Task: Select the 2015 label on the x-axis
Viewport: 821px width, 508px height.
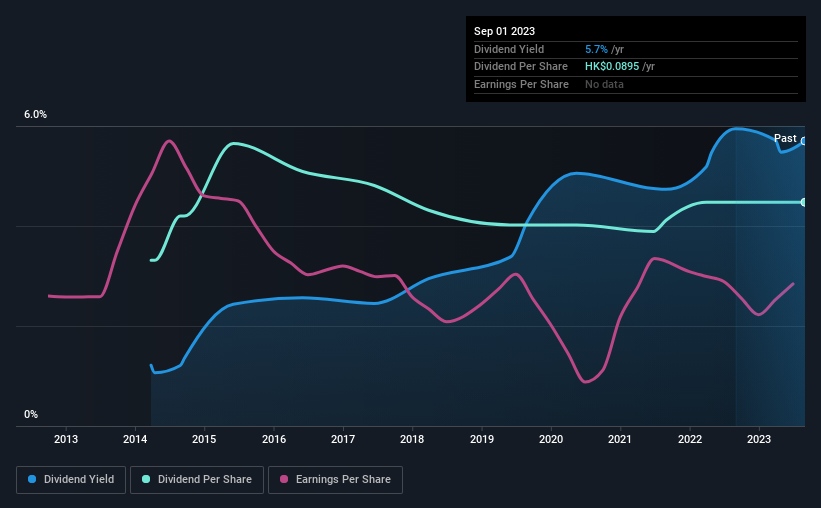Action: coord(204,439)
